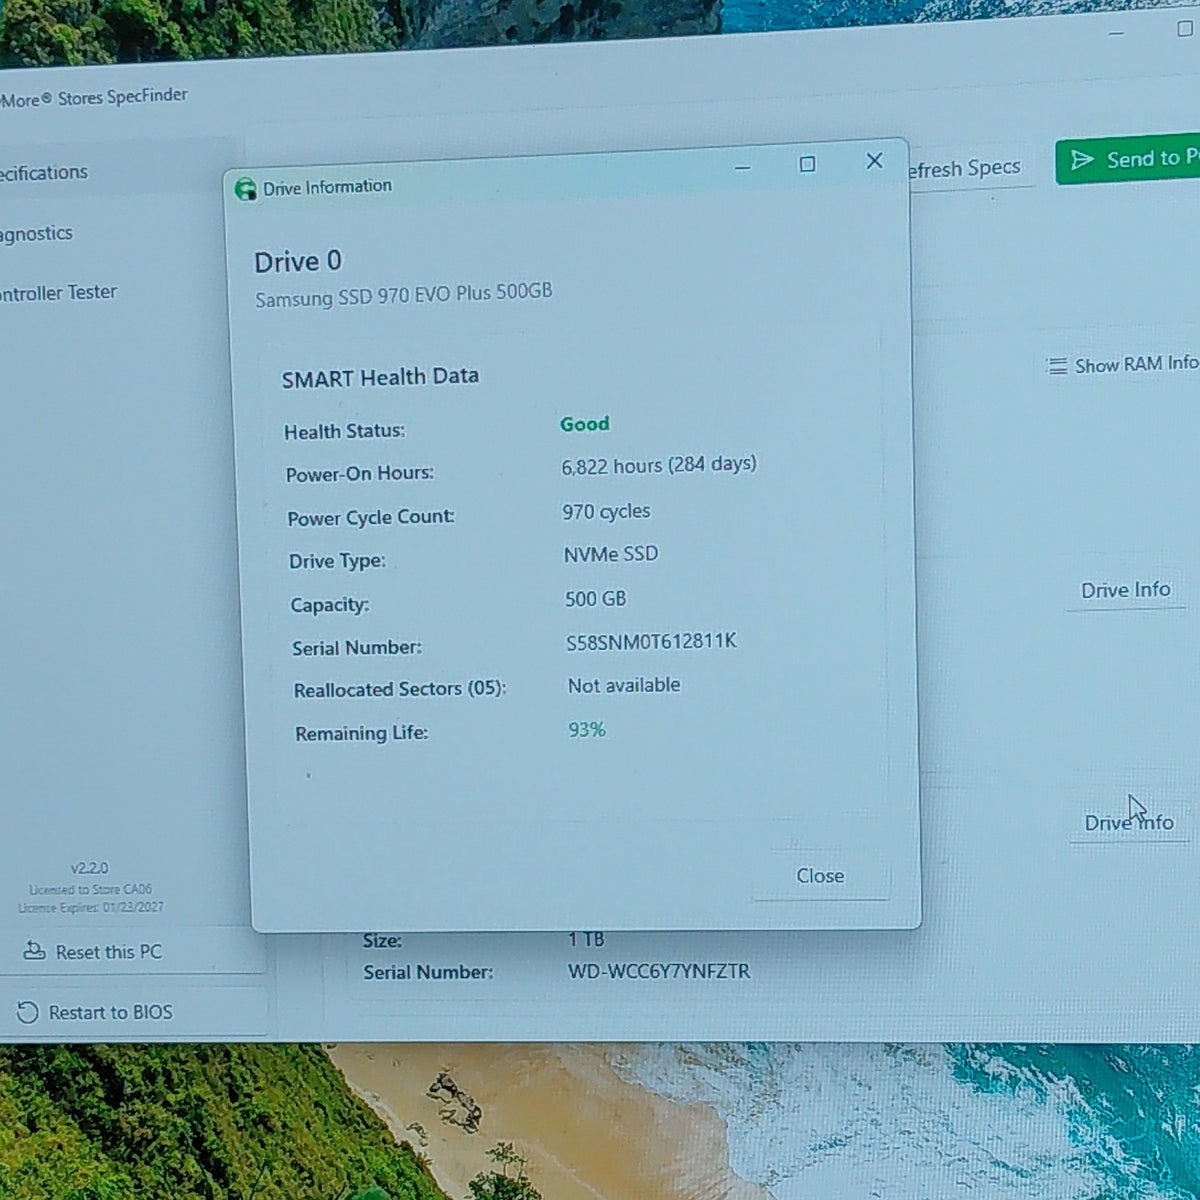1200x1200 pixels.
Task: Minimize the main SpecFinder window
Action: (1117, 34)
